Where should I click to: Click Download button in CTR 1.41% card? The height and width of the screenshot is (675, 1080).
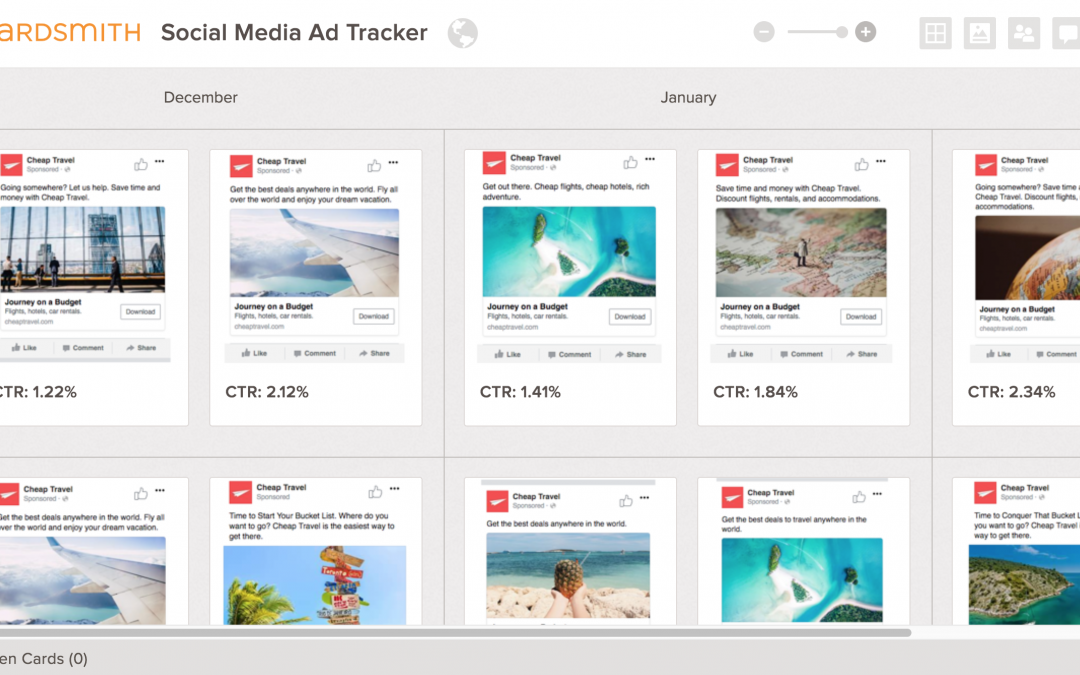[630, 317]
